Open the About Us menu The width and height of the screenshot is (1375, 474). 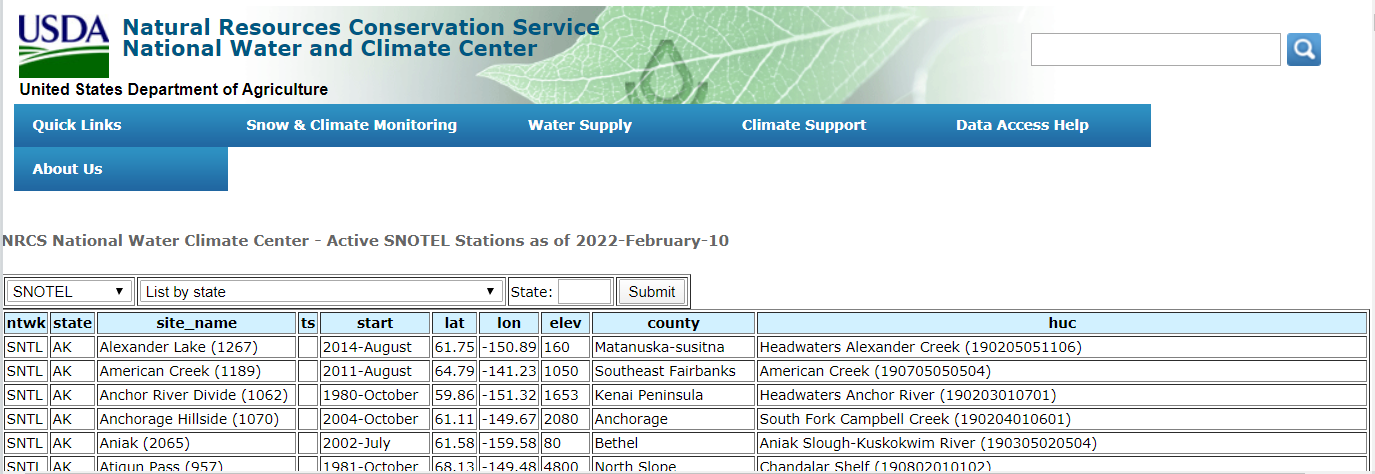coord(68,169)
